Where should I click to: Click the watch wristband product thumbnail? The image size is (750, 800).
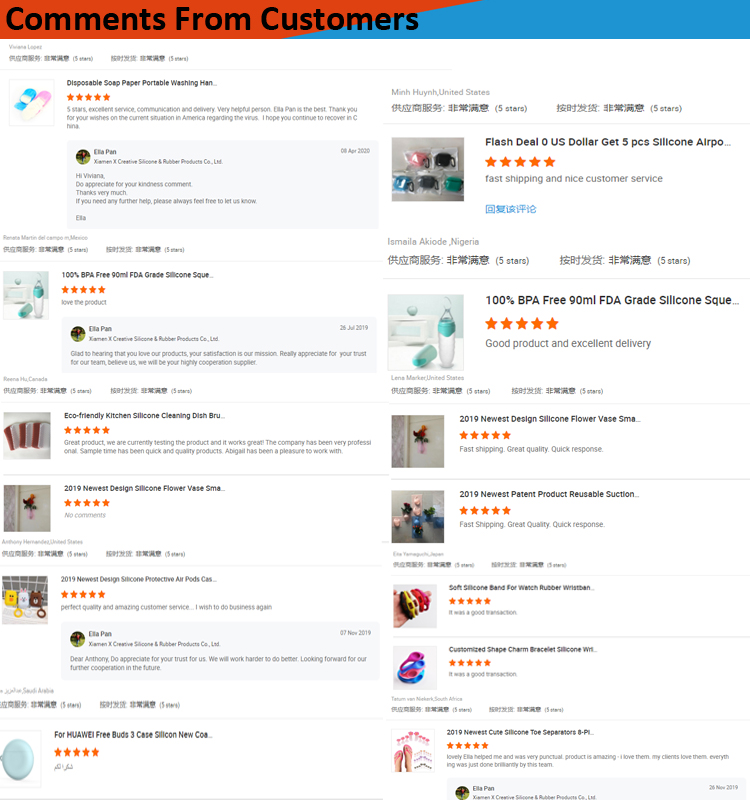pos(415,606)
